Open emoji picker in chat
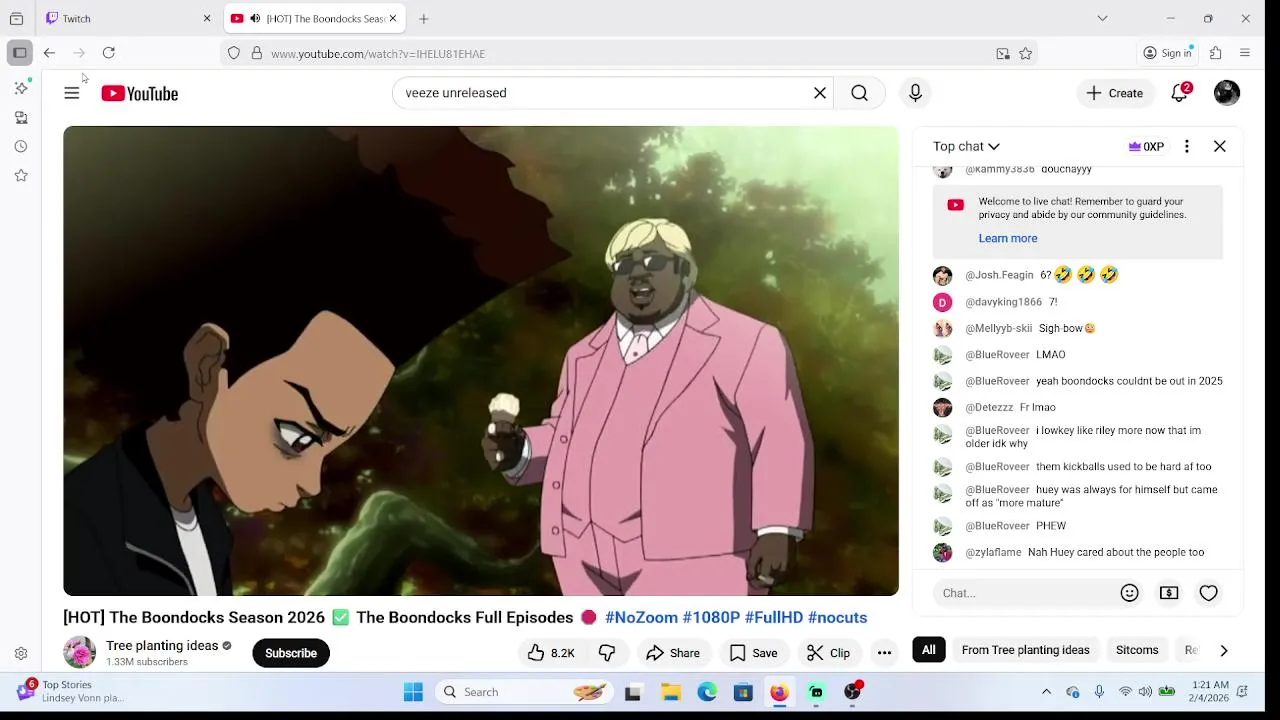The image size is (1280, 720). click(1130, 593)
